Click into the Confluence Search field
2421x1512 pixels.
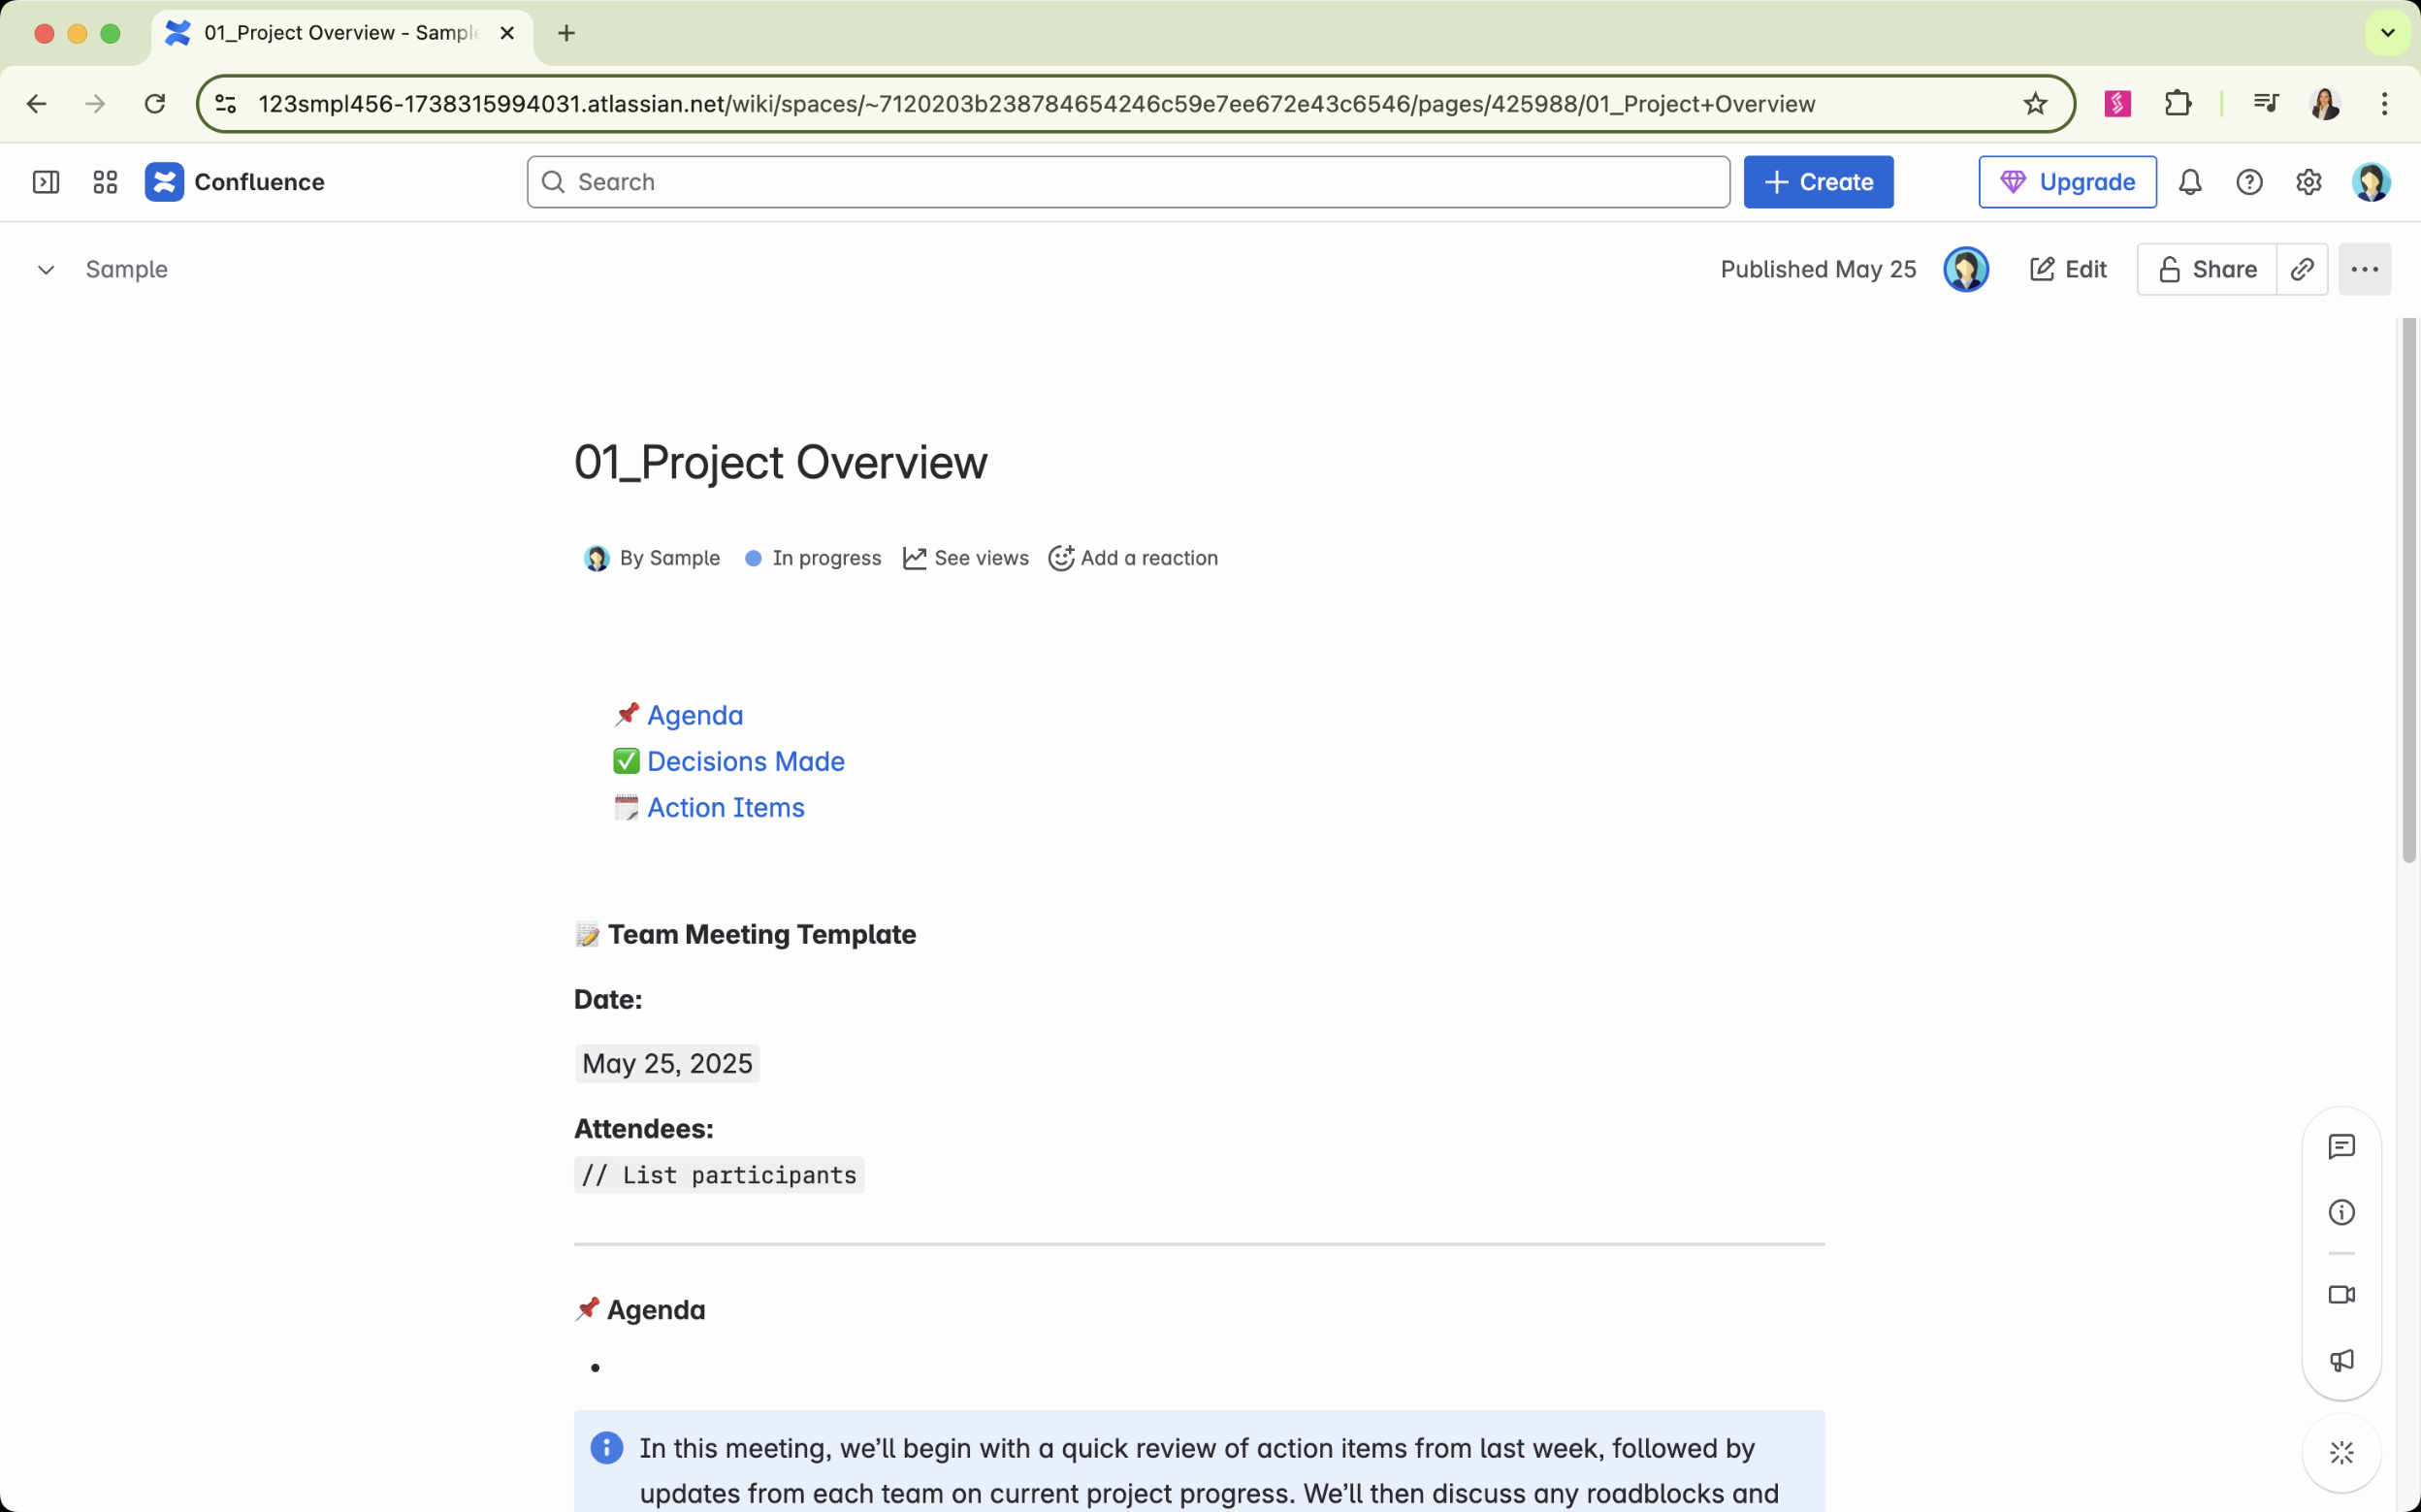1128,182
